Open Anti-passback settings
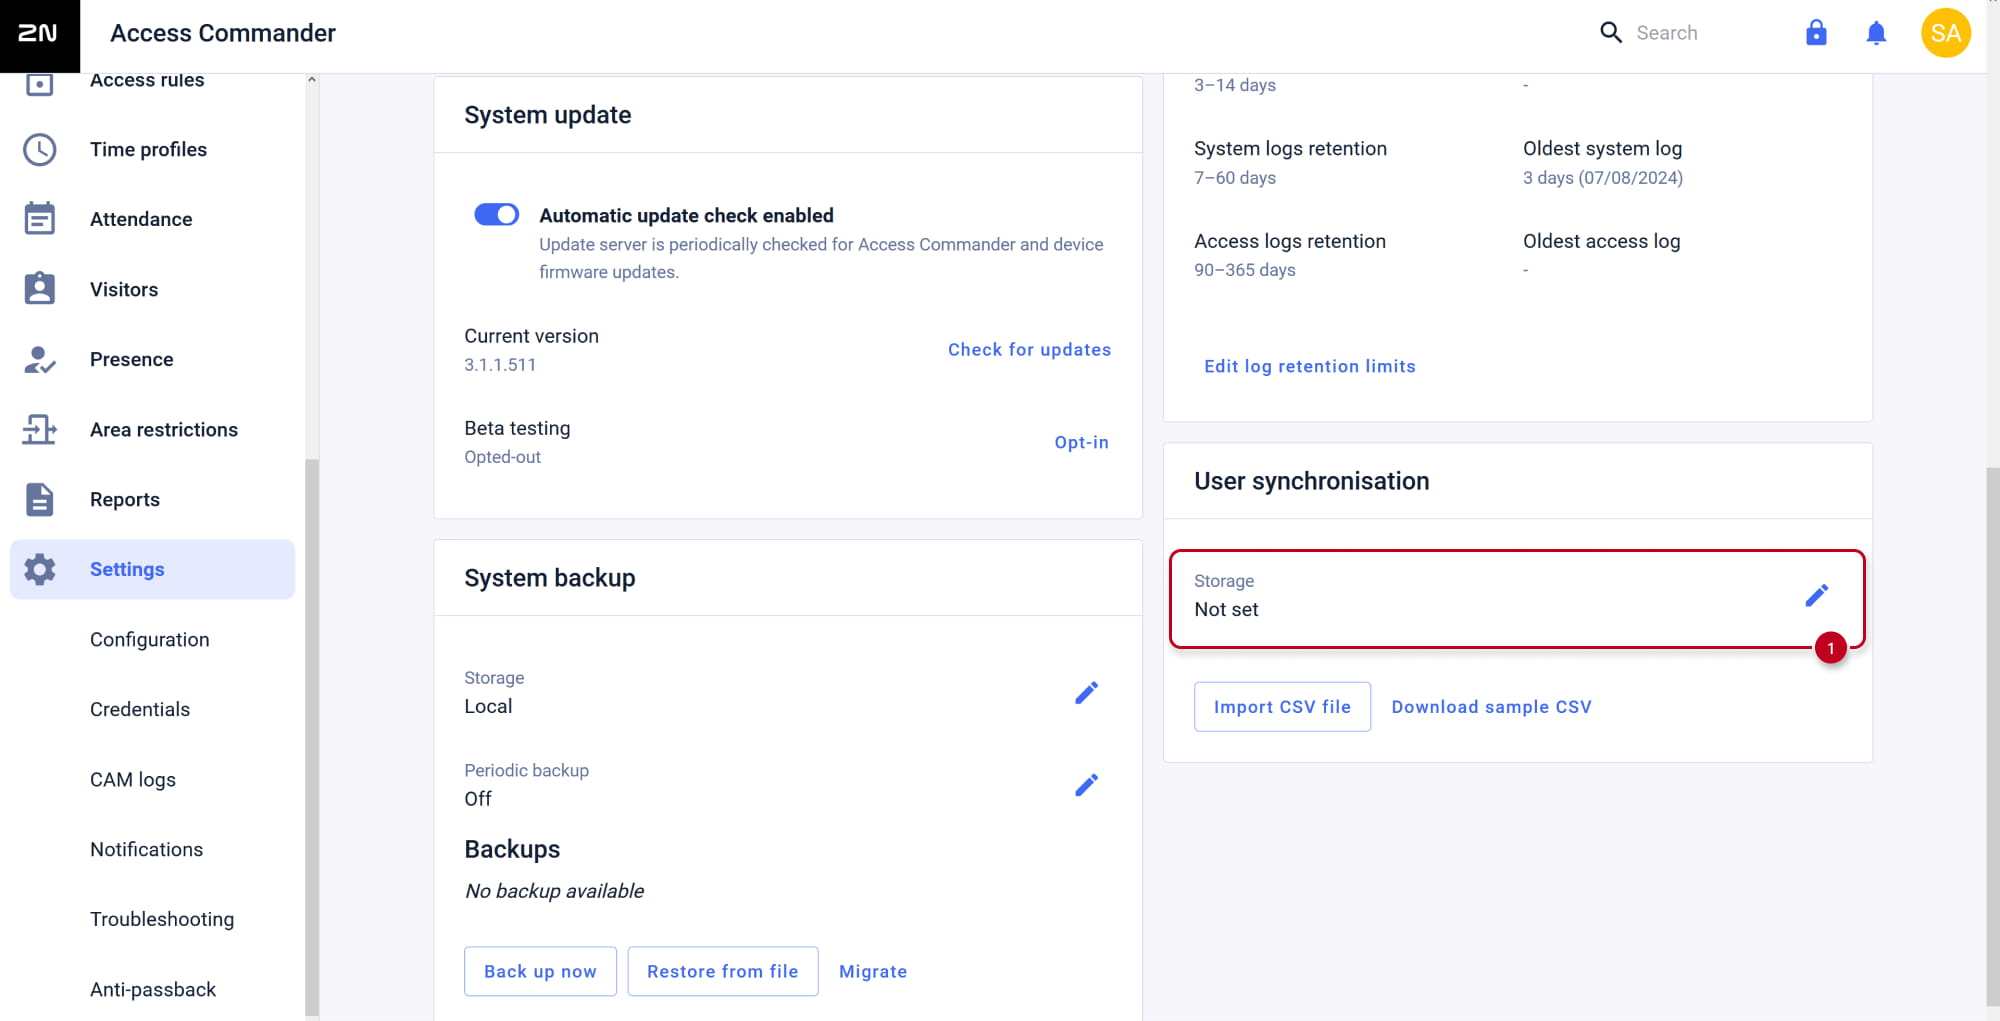The image size is (2000, 1021). click(x=153, y=989)
